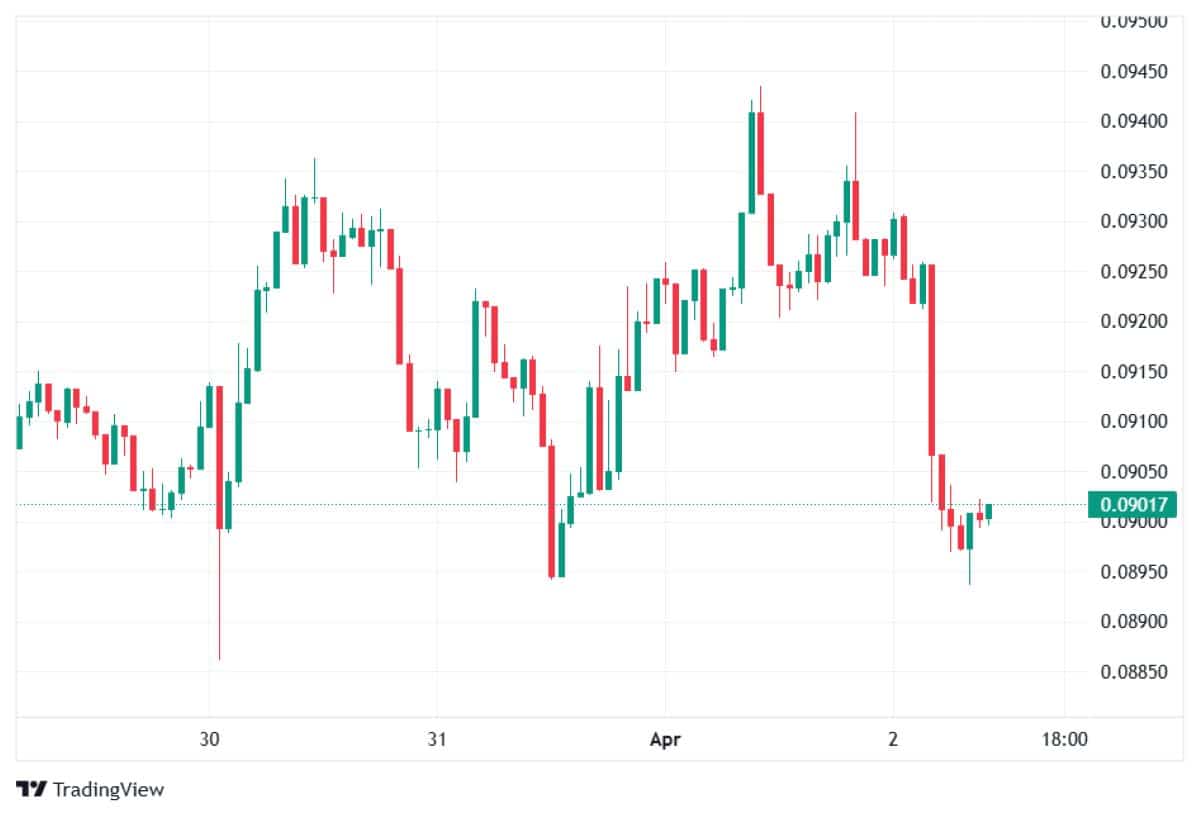Click the last green candle at chart's right edge
Viewport: 1200px width, 817px height.
[988, 511]
